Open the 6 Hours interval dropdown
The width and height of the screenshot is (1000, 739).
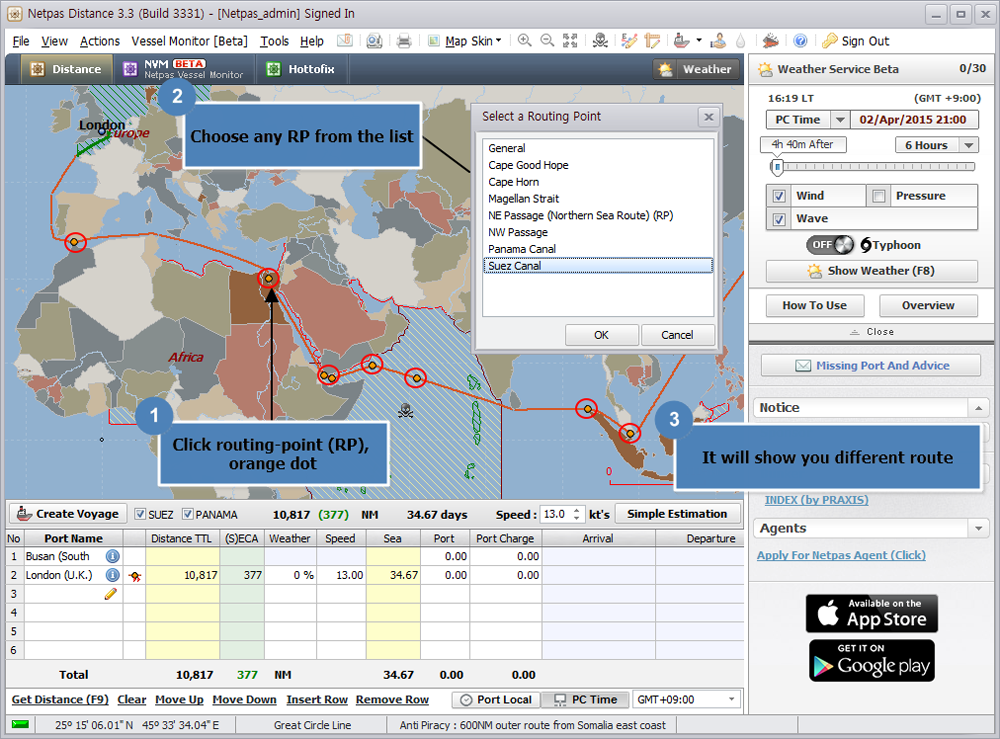point(969,145)
